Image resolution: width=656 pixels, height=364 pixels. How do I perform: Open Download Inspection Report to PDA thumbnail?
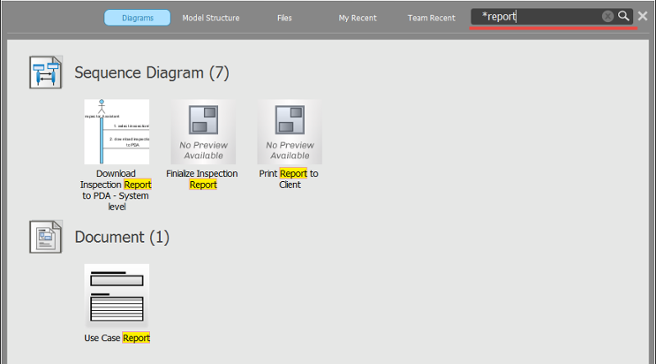pyautogui.click(x=117, y=132)
